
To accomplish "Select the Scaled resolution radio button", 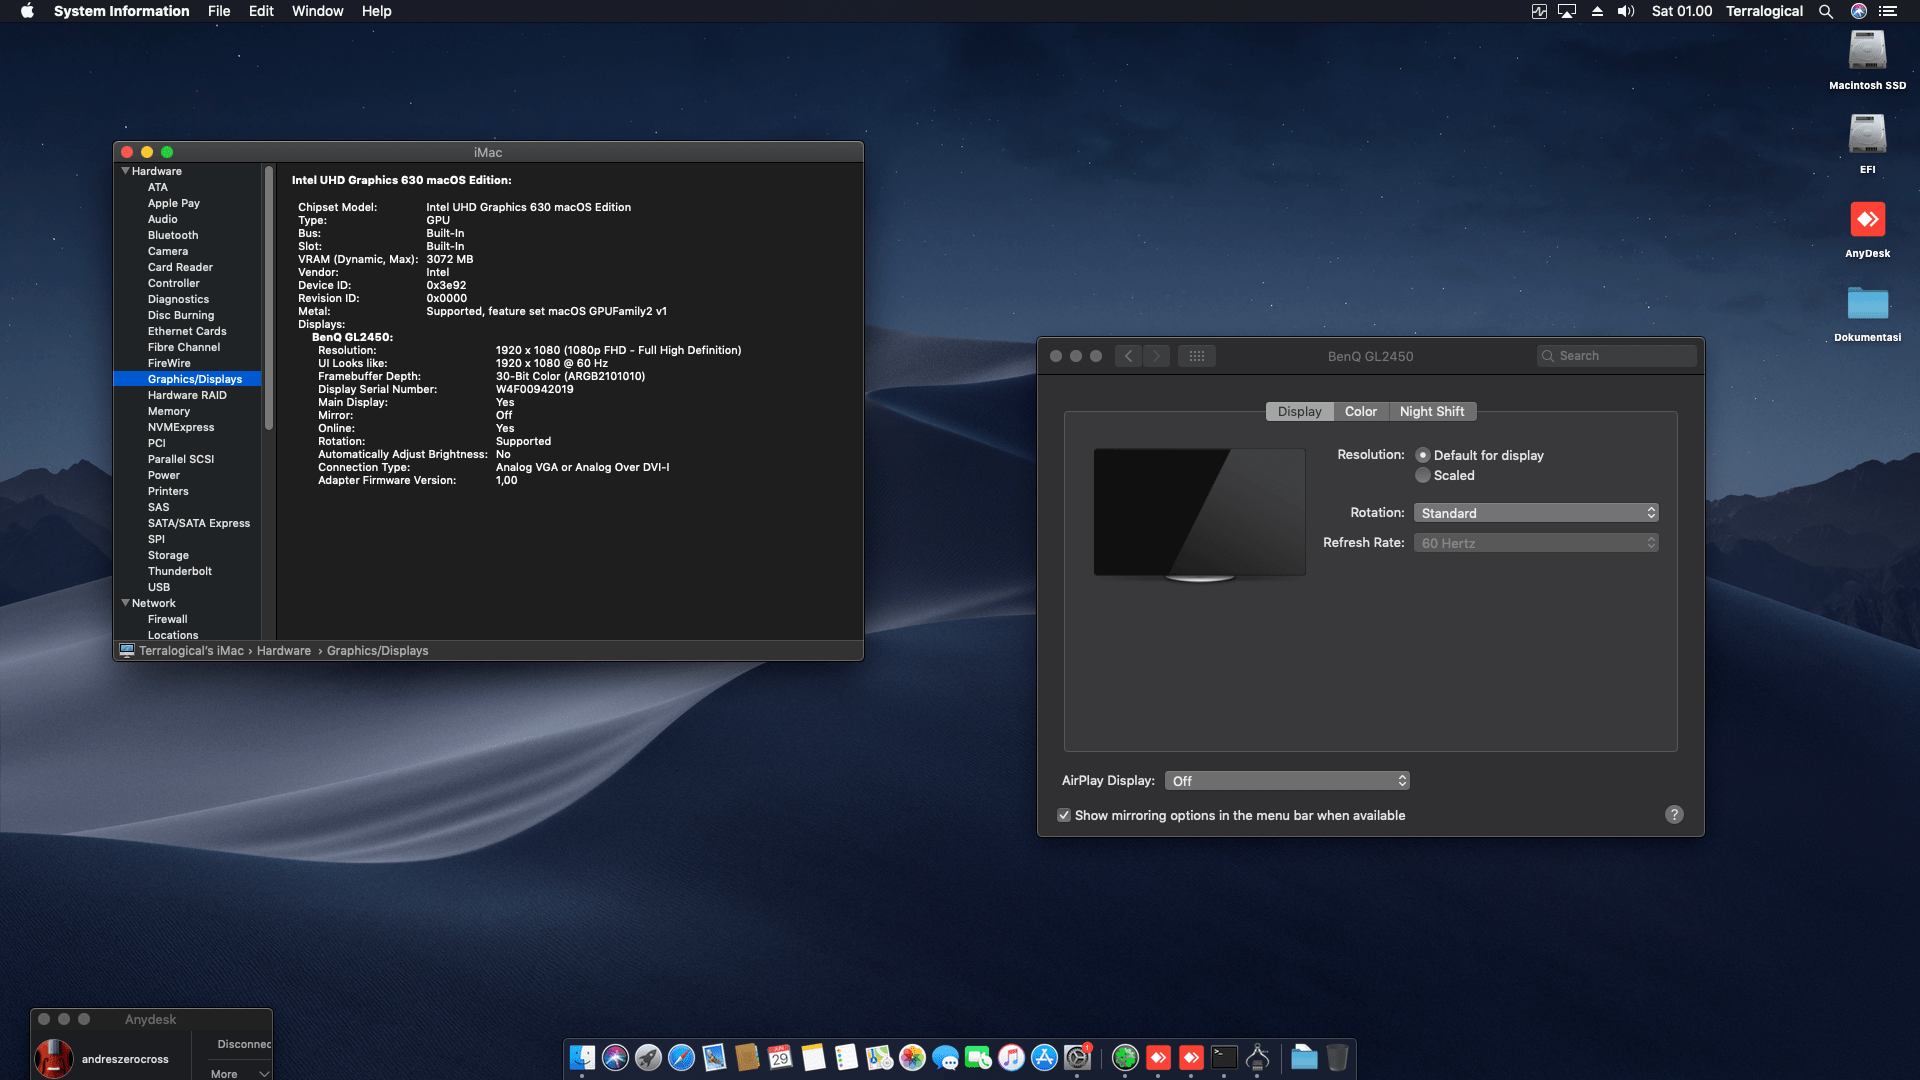I will [1423, 475].
